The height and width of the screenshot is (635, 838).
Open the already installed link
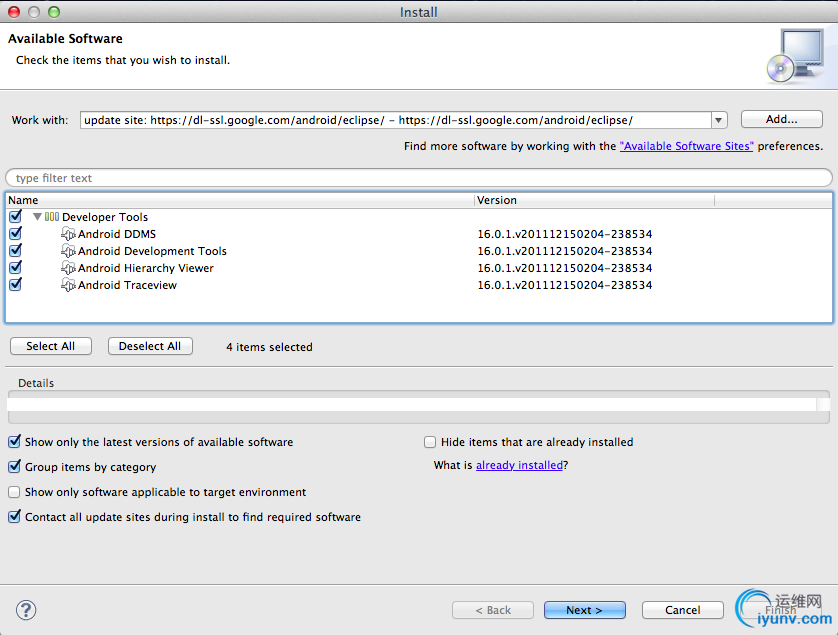(x=519, y=466)
